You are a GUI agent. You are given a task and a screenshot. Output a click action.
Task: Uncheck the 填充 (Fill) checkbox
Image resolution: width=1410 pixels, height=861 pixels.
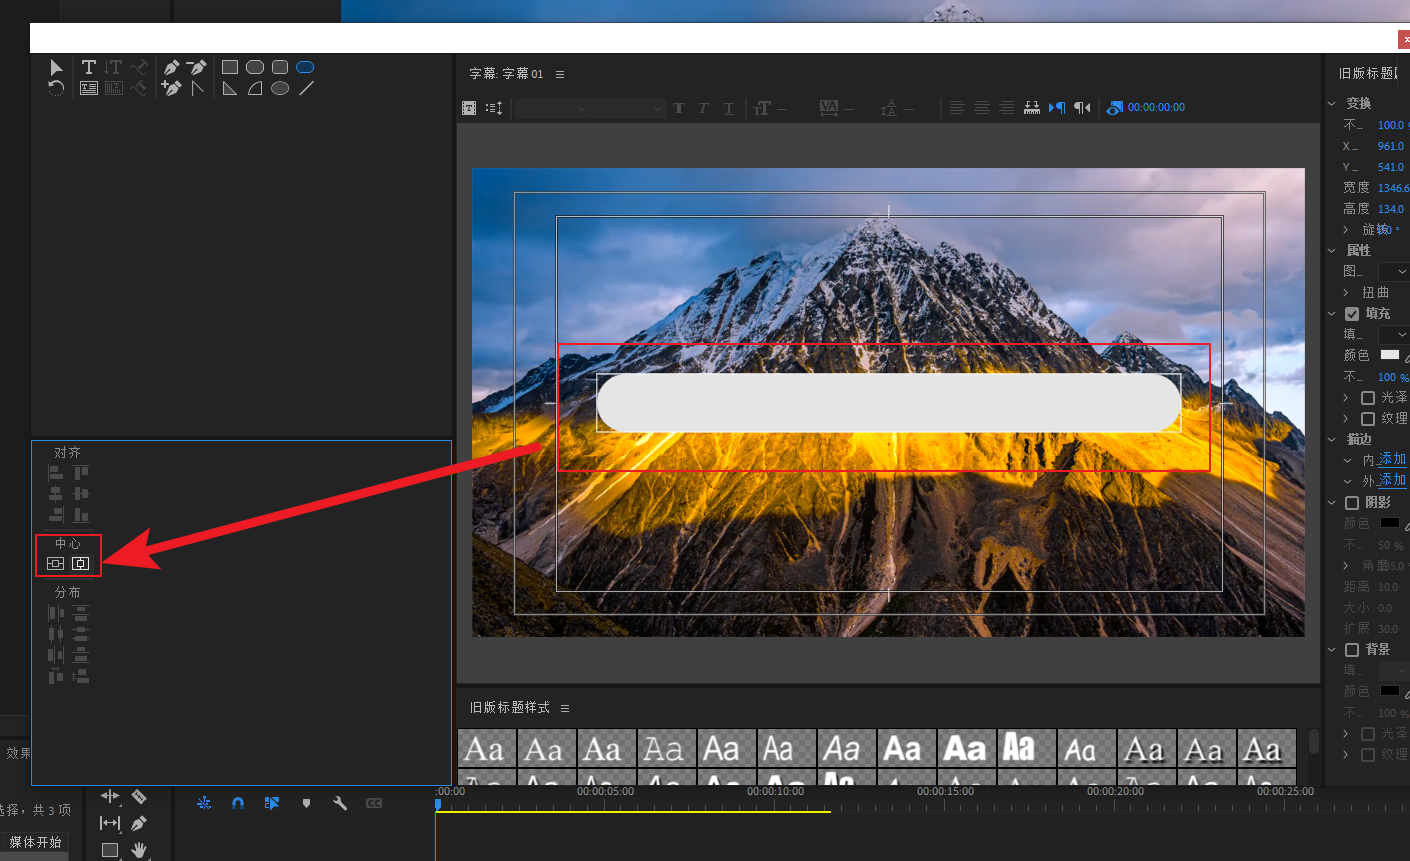coord(1352,314)
